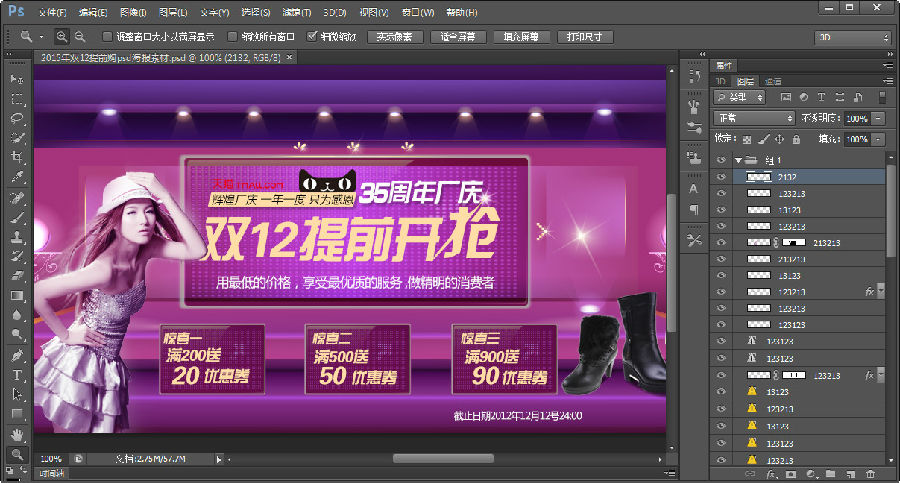Screen dimensions: 900x483
Task: Select the Brush tool
Action: [17, 218]
